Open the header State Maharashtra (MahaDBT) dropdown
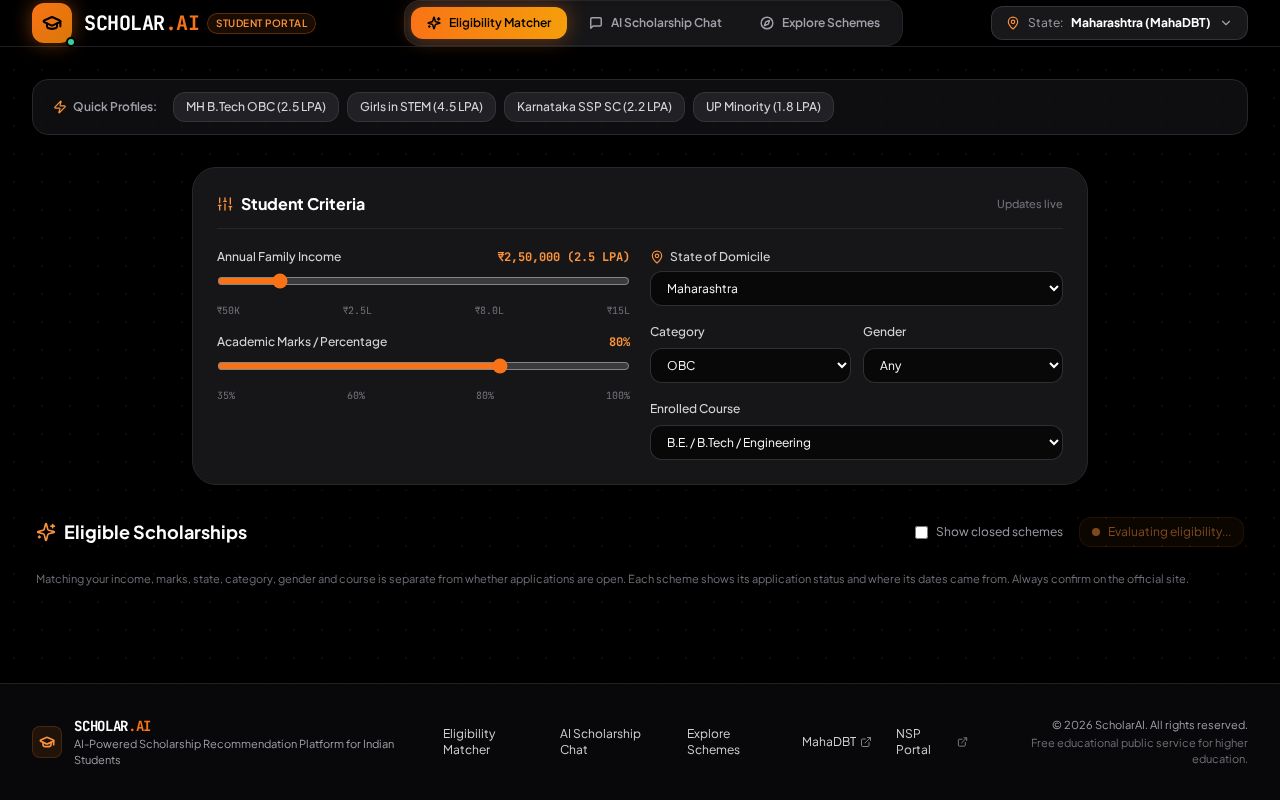1280x800 pixels. (1119, 23)
